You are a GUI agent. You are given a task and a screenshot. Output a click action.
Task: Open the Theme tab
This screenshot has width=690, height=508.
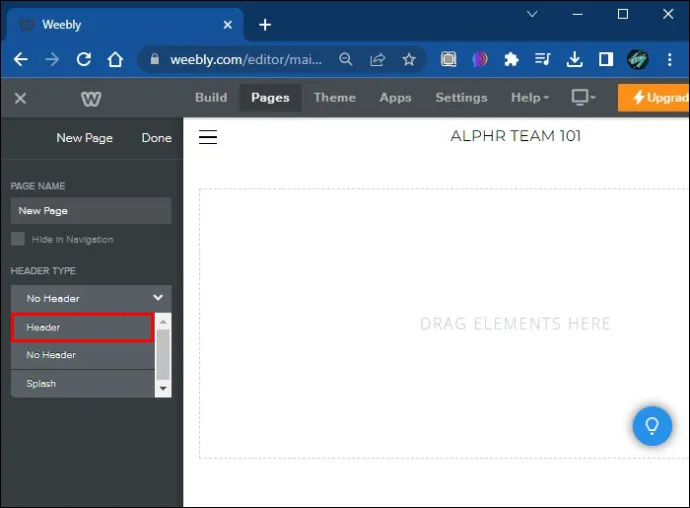(x=334, y=97)
